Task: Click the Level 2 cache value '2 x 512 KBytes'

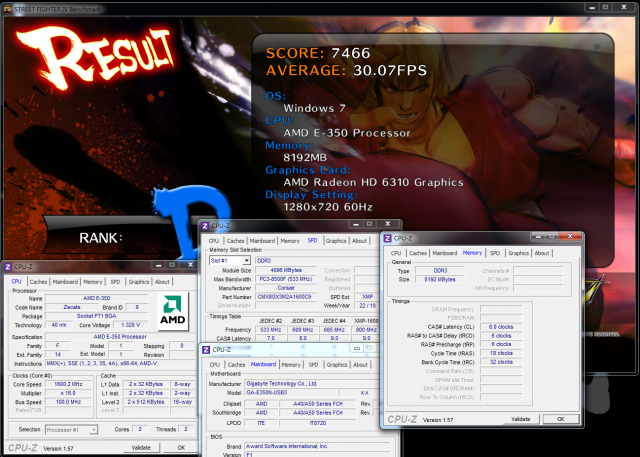Action: pos(146,402)
